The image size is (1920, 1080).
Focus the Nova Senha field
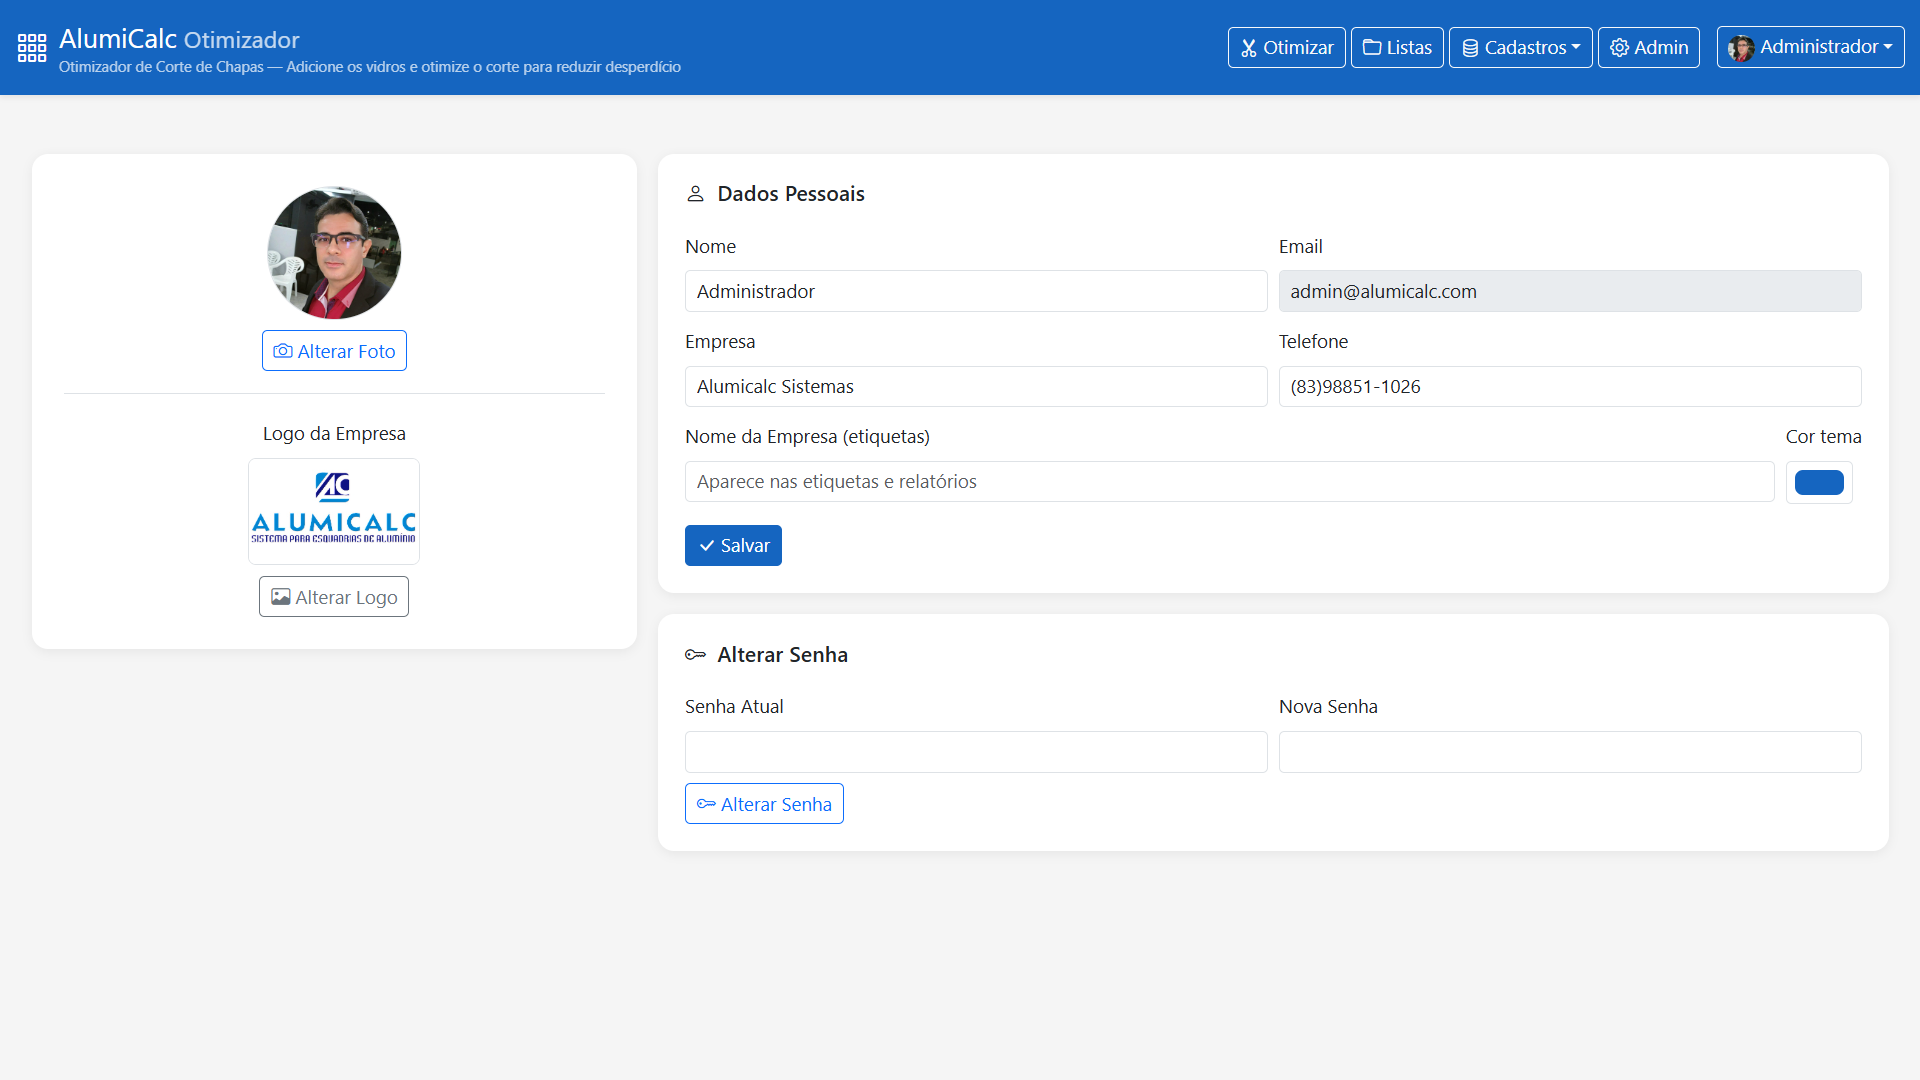pos(1570,752)
